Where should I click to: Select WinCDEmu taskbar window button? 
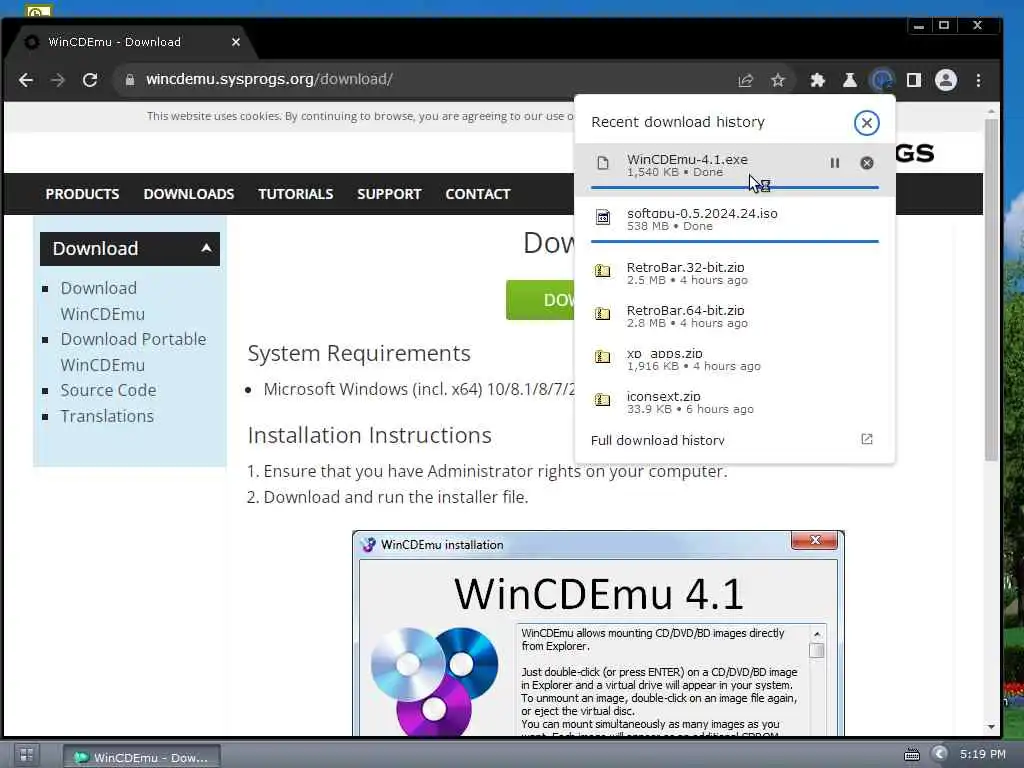(x=142, y=758)
